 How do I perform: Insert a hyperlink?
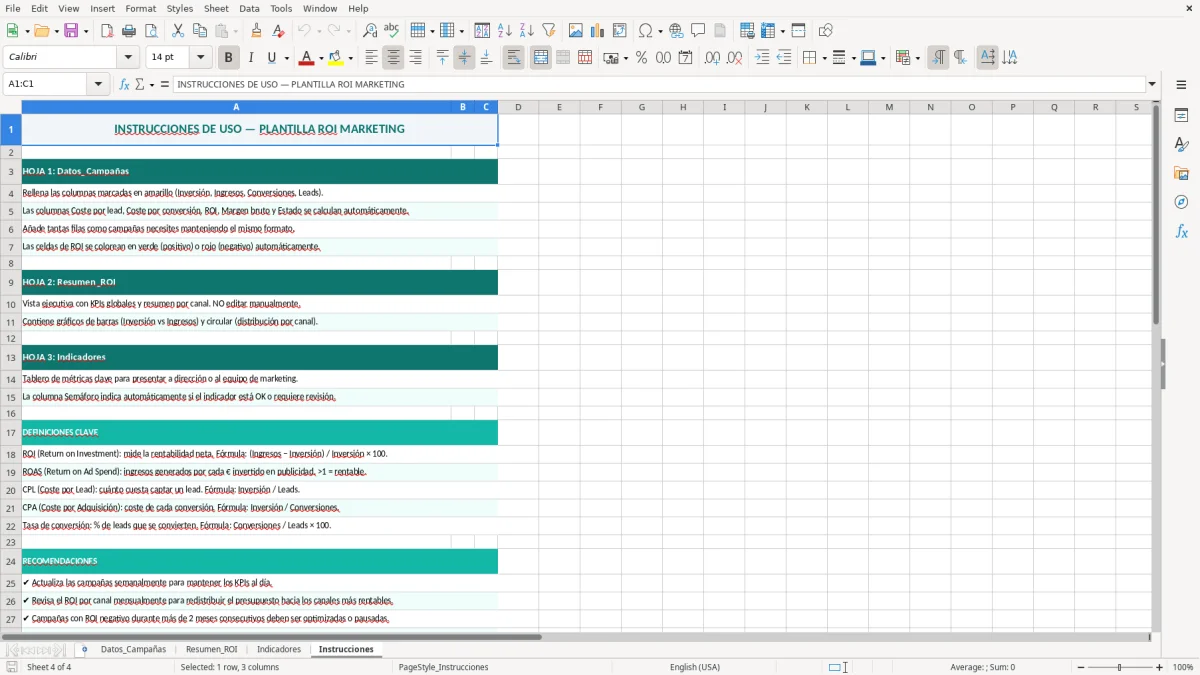click(x=676, y=31)
